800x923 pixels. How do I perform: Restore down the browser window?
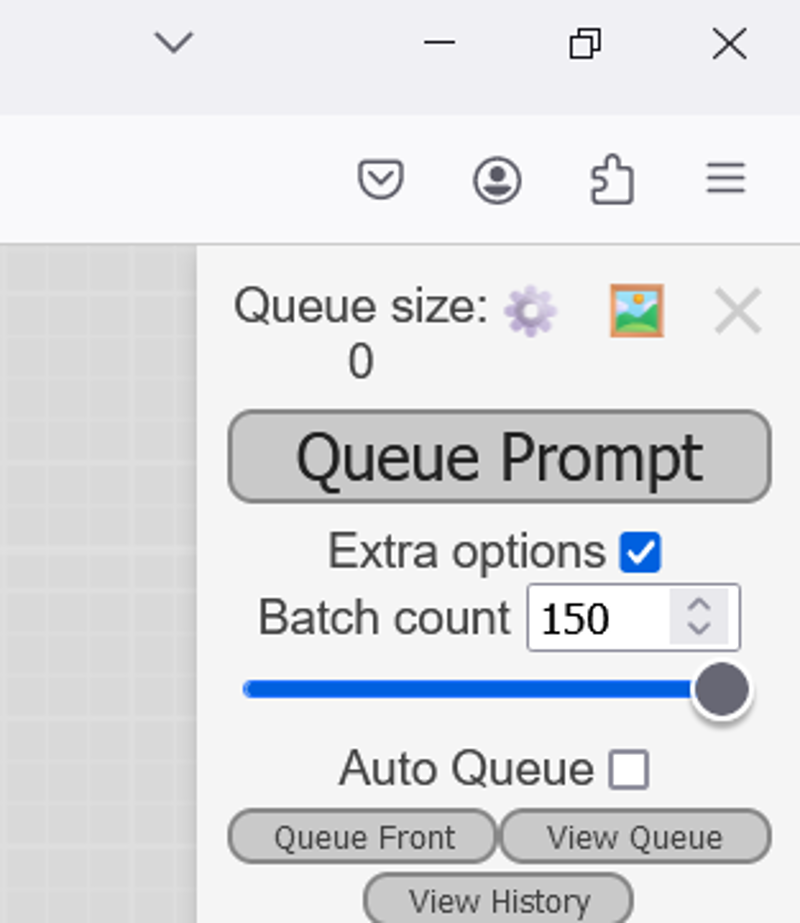point(585,43)
